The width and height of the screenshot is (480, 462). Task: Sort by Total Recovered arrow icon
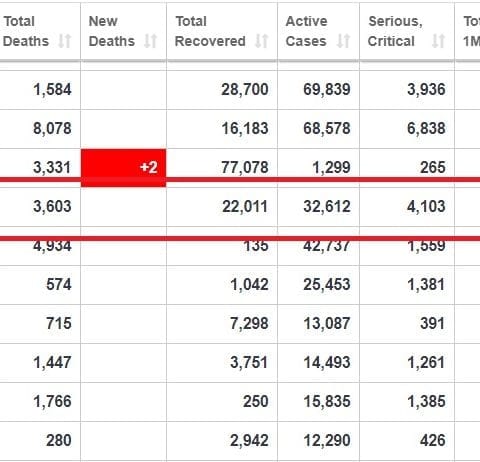[x=262, y=41]
